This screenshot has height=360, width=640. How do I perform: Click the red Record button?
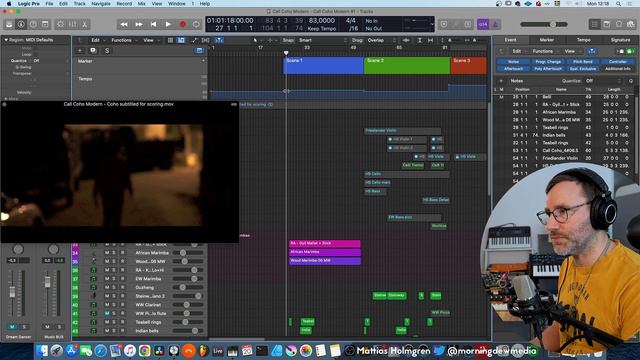coord(183,24)
